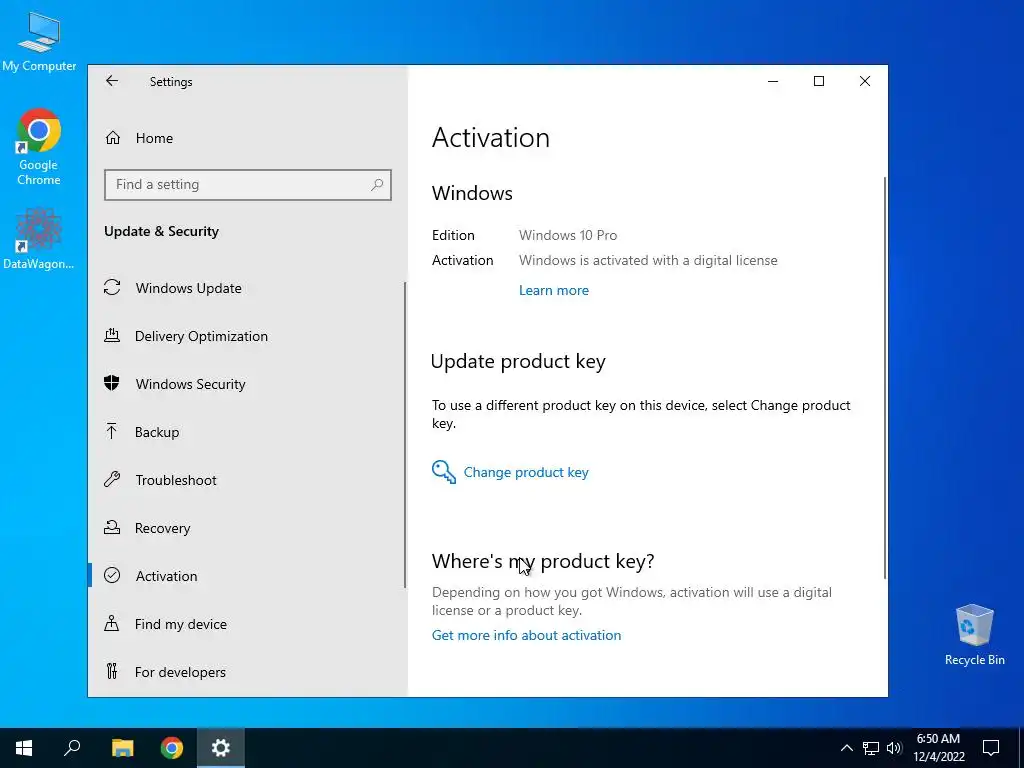The width and height of the screenshot is (1024, 768).
Task: Open the Action Center notifications icon
Action: tap(991, 748)
